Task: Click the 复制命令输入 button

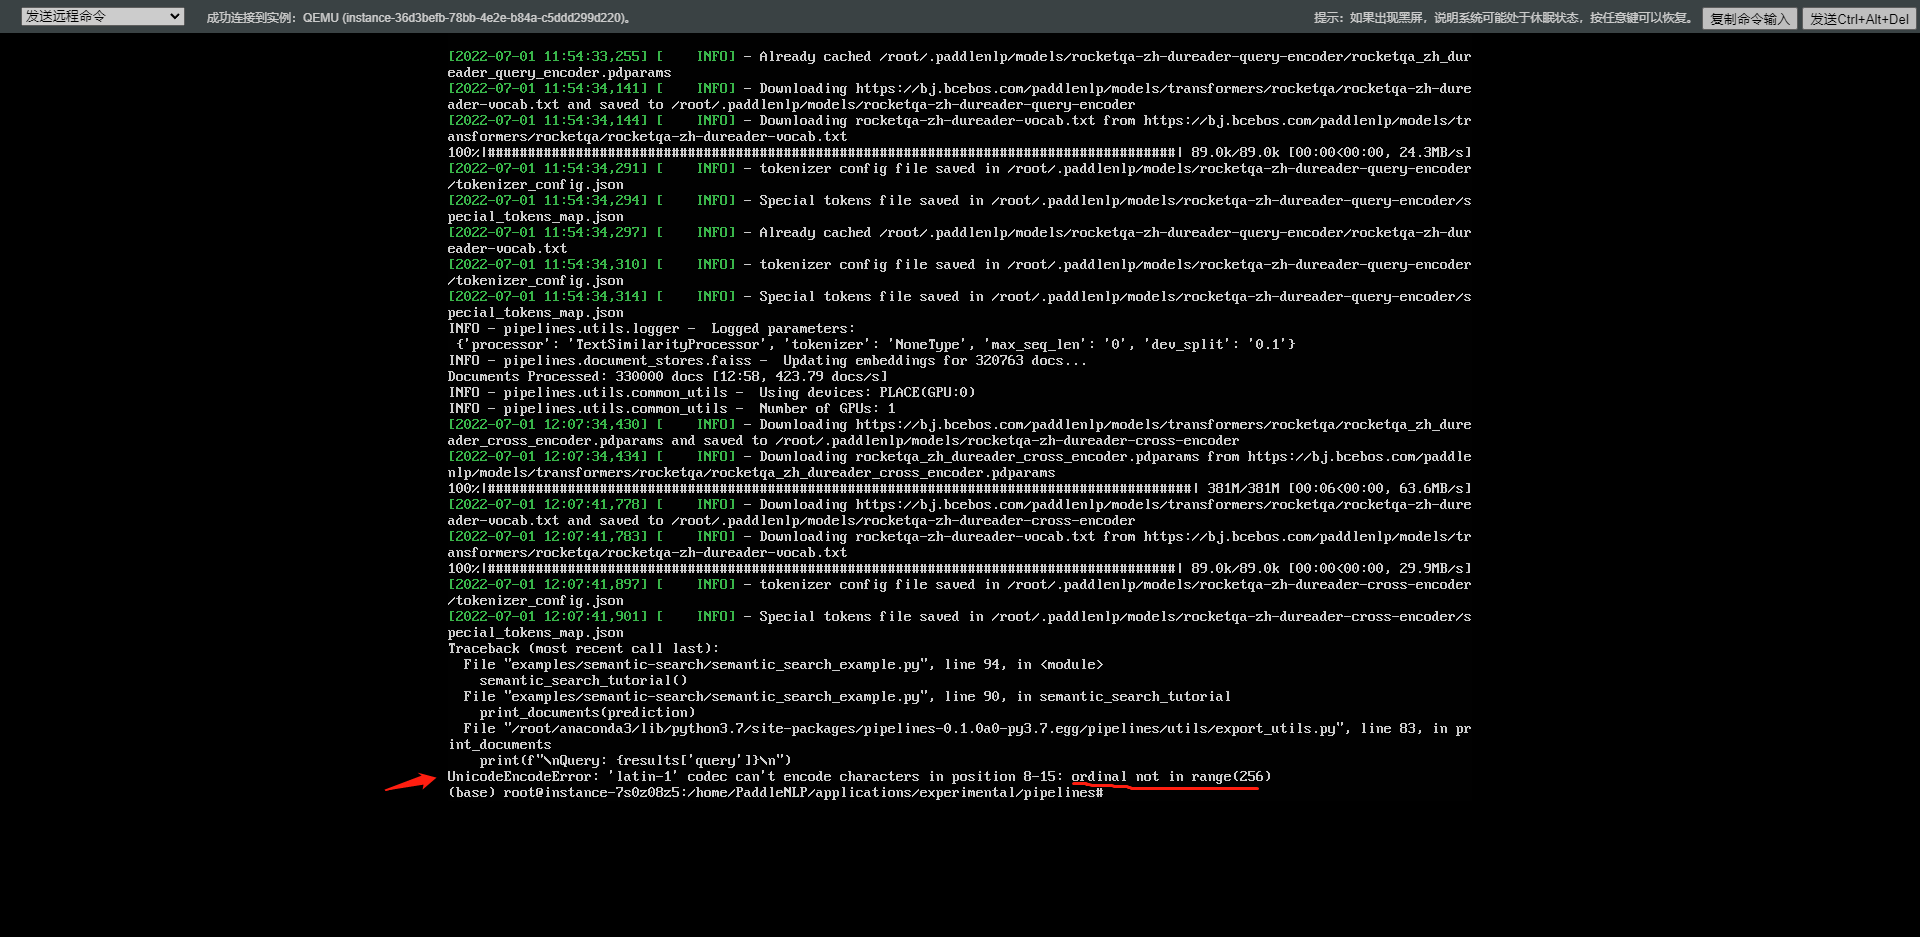Action: 1749,19
